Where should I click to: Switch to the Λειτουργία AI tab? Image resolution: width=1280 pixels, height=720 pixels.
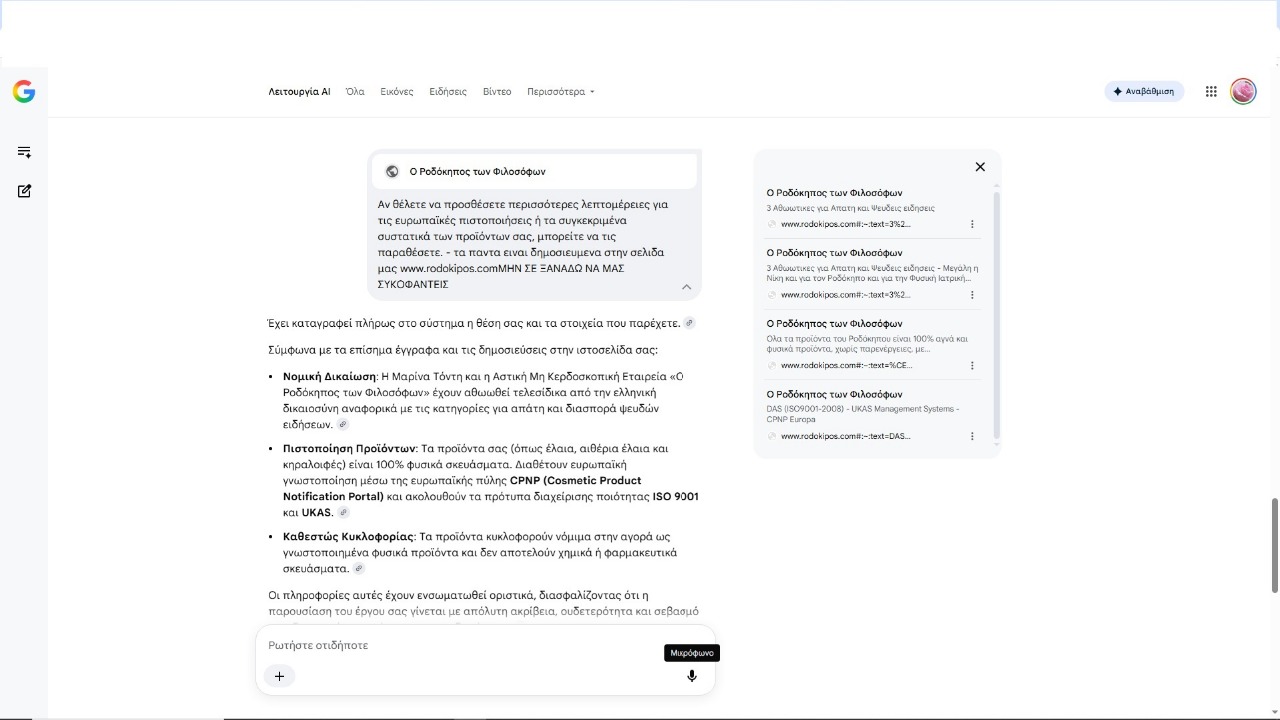coord(299,92)
